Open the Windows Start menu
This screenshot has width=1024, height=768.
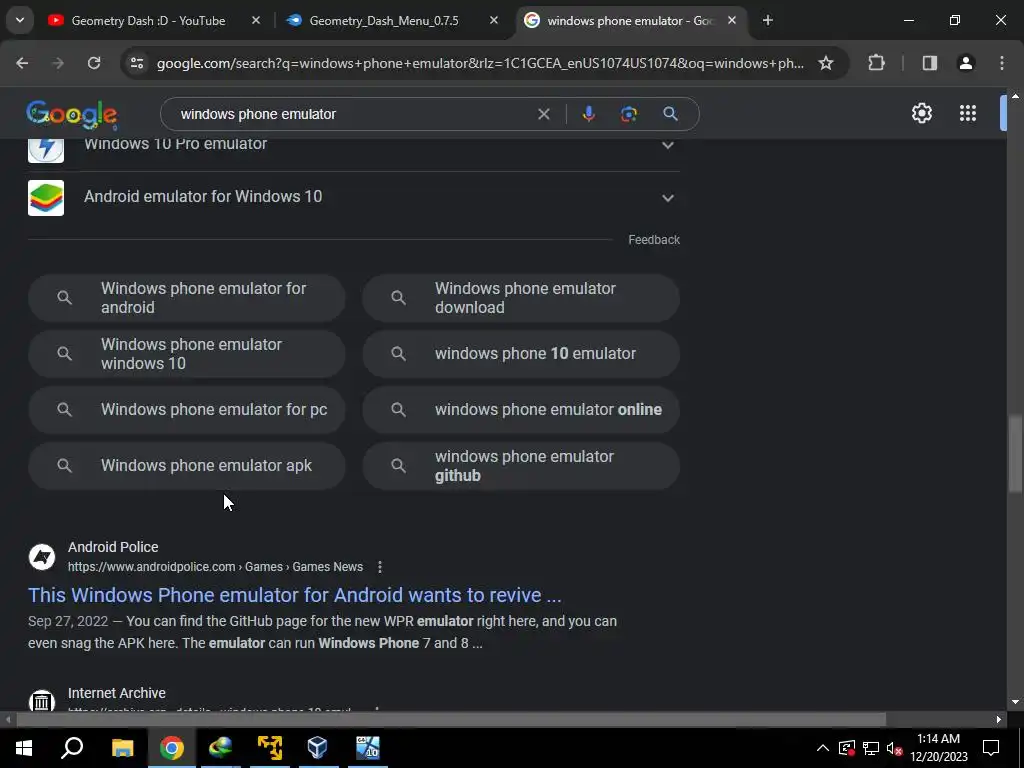24,748
